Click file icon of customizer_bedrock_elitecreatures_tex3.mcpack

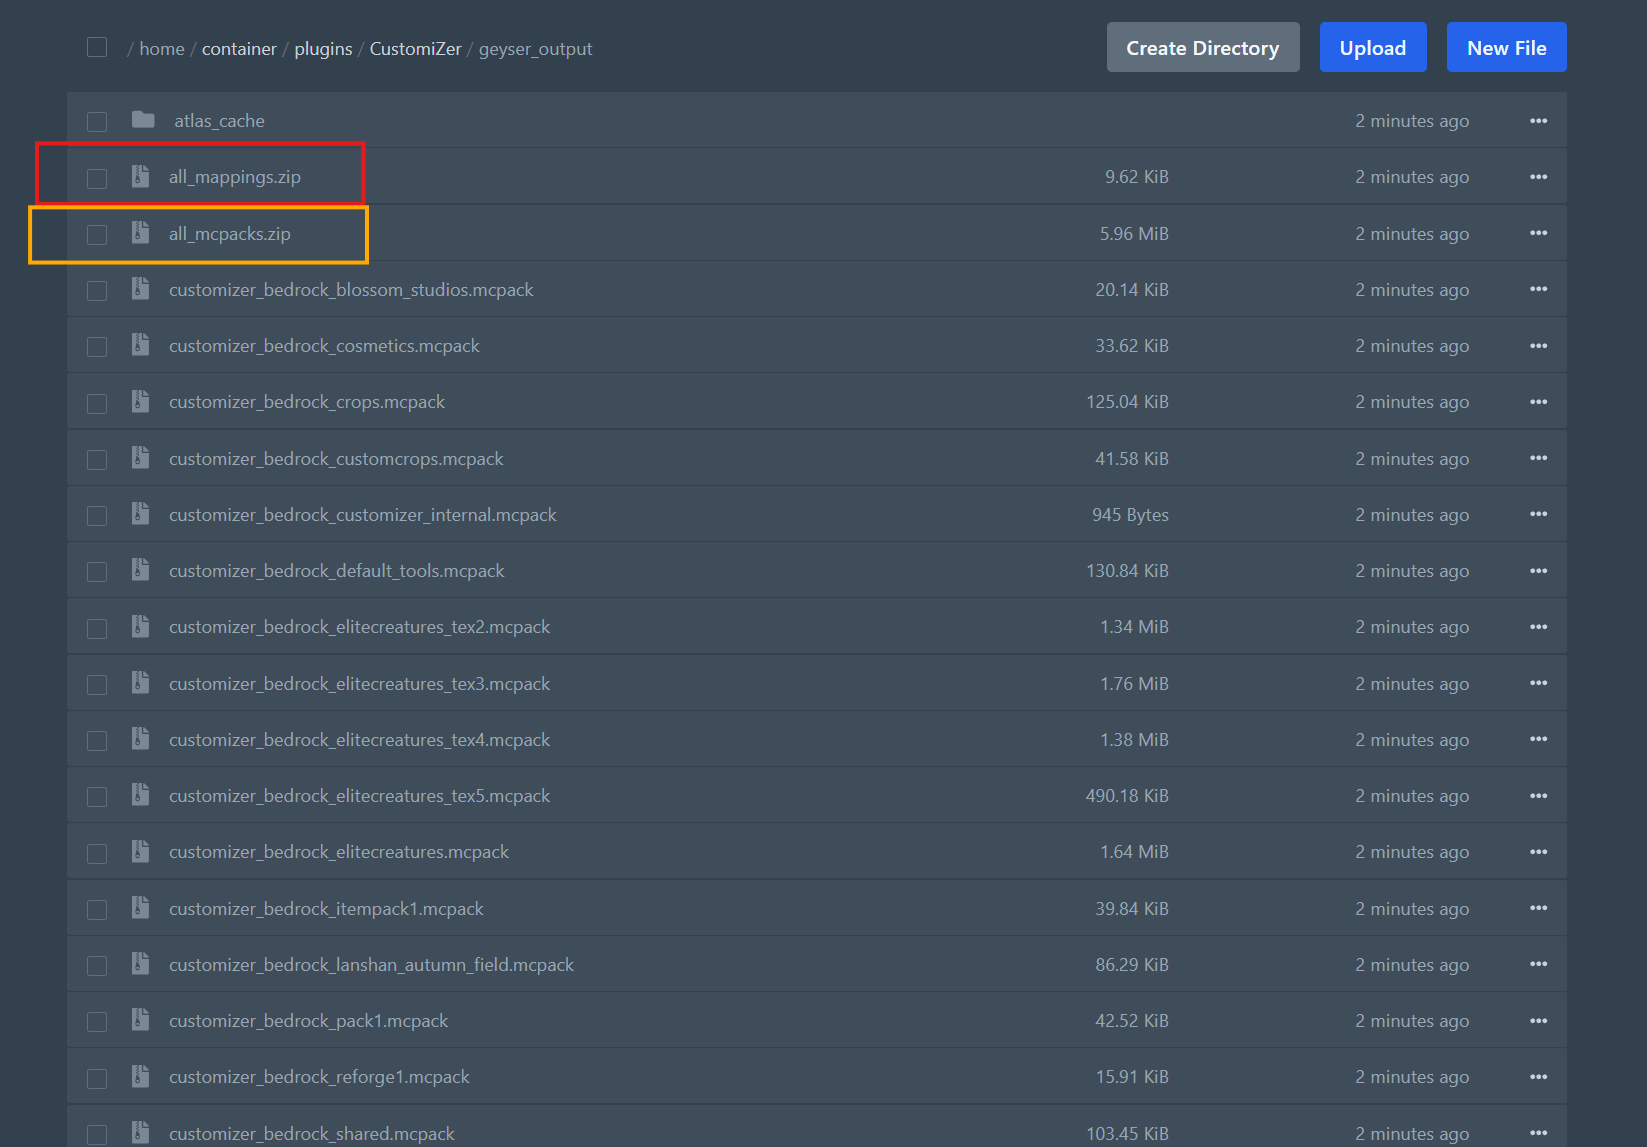point(140,683)
